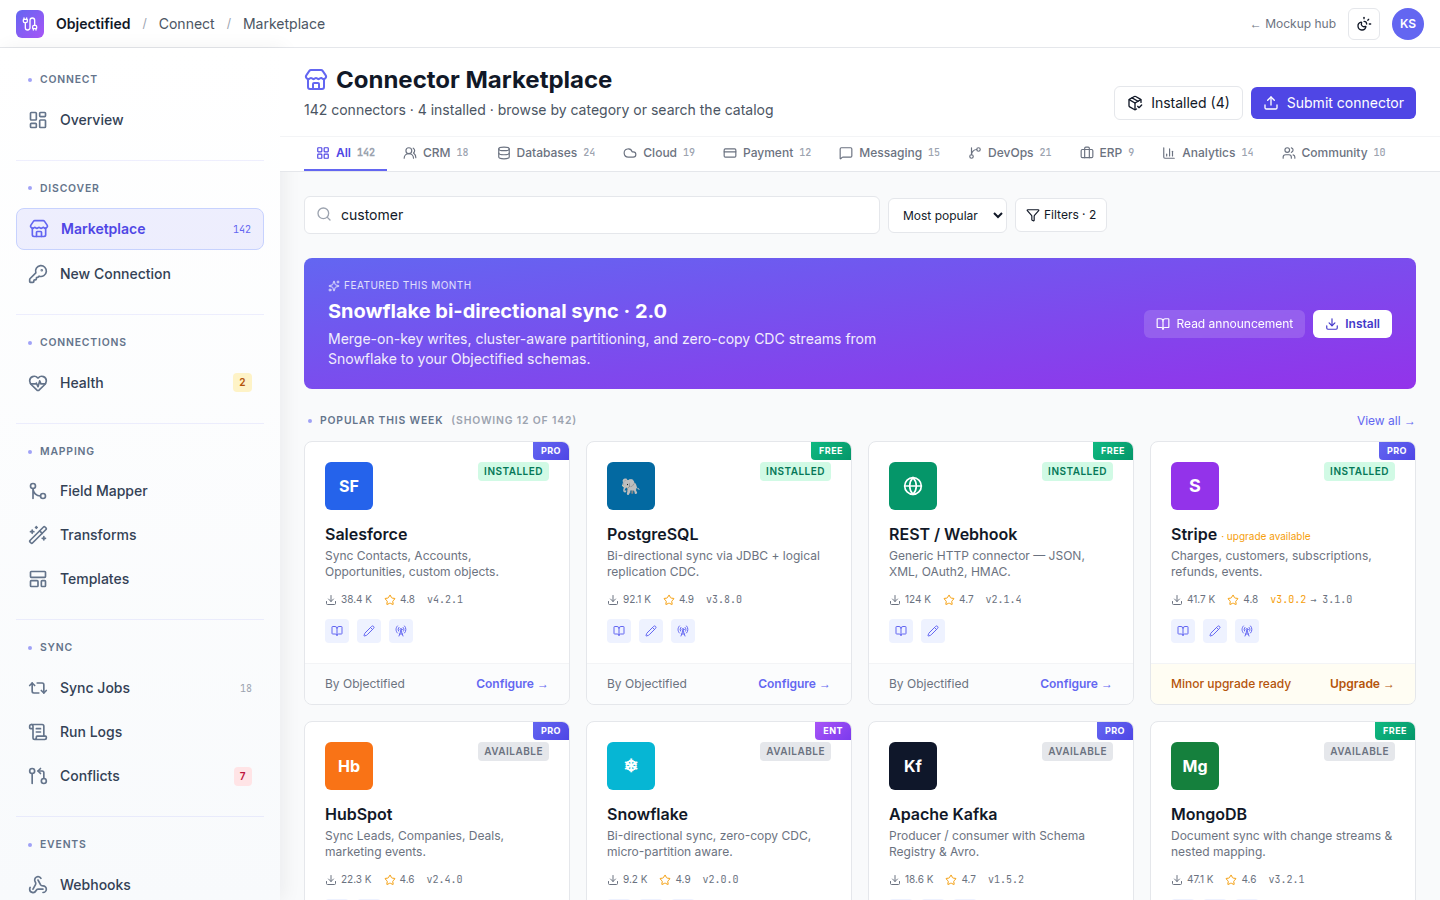Switch to the Cloud tab

[x=659, y=153]
